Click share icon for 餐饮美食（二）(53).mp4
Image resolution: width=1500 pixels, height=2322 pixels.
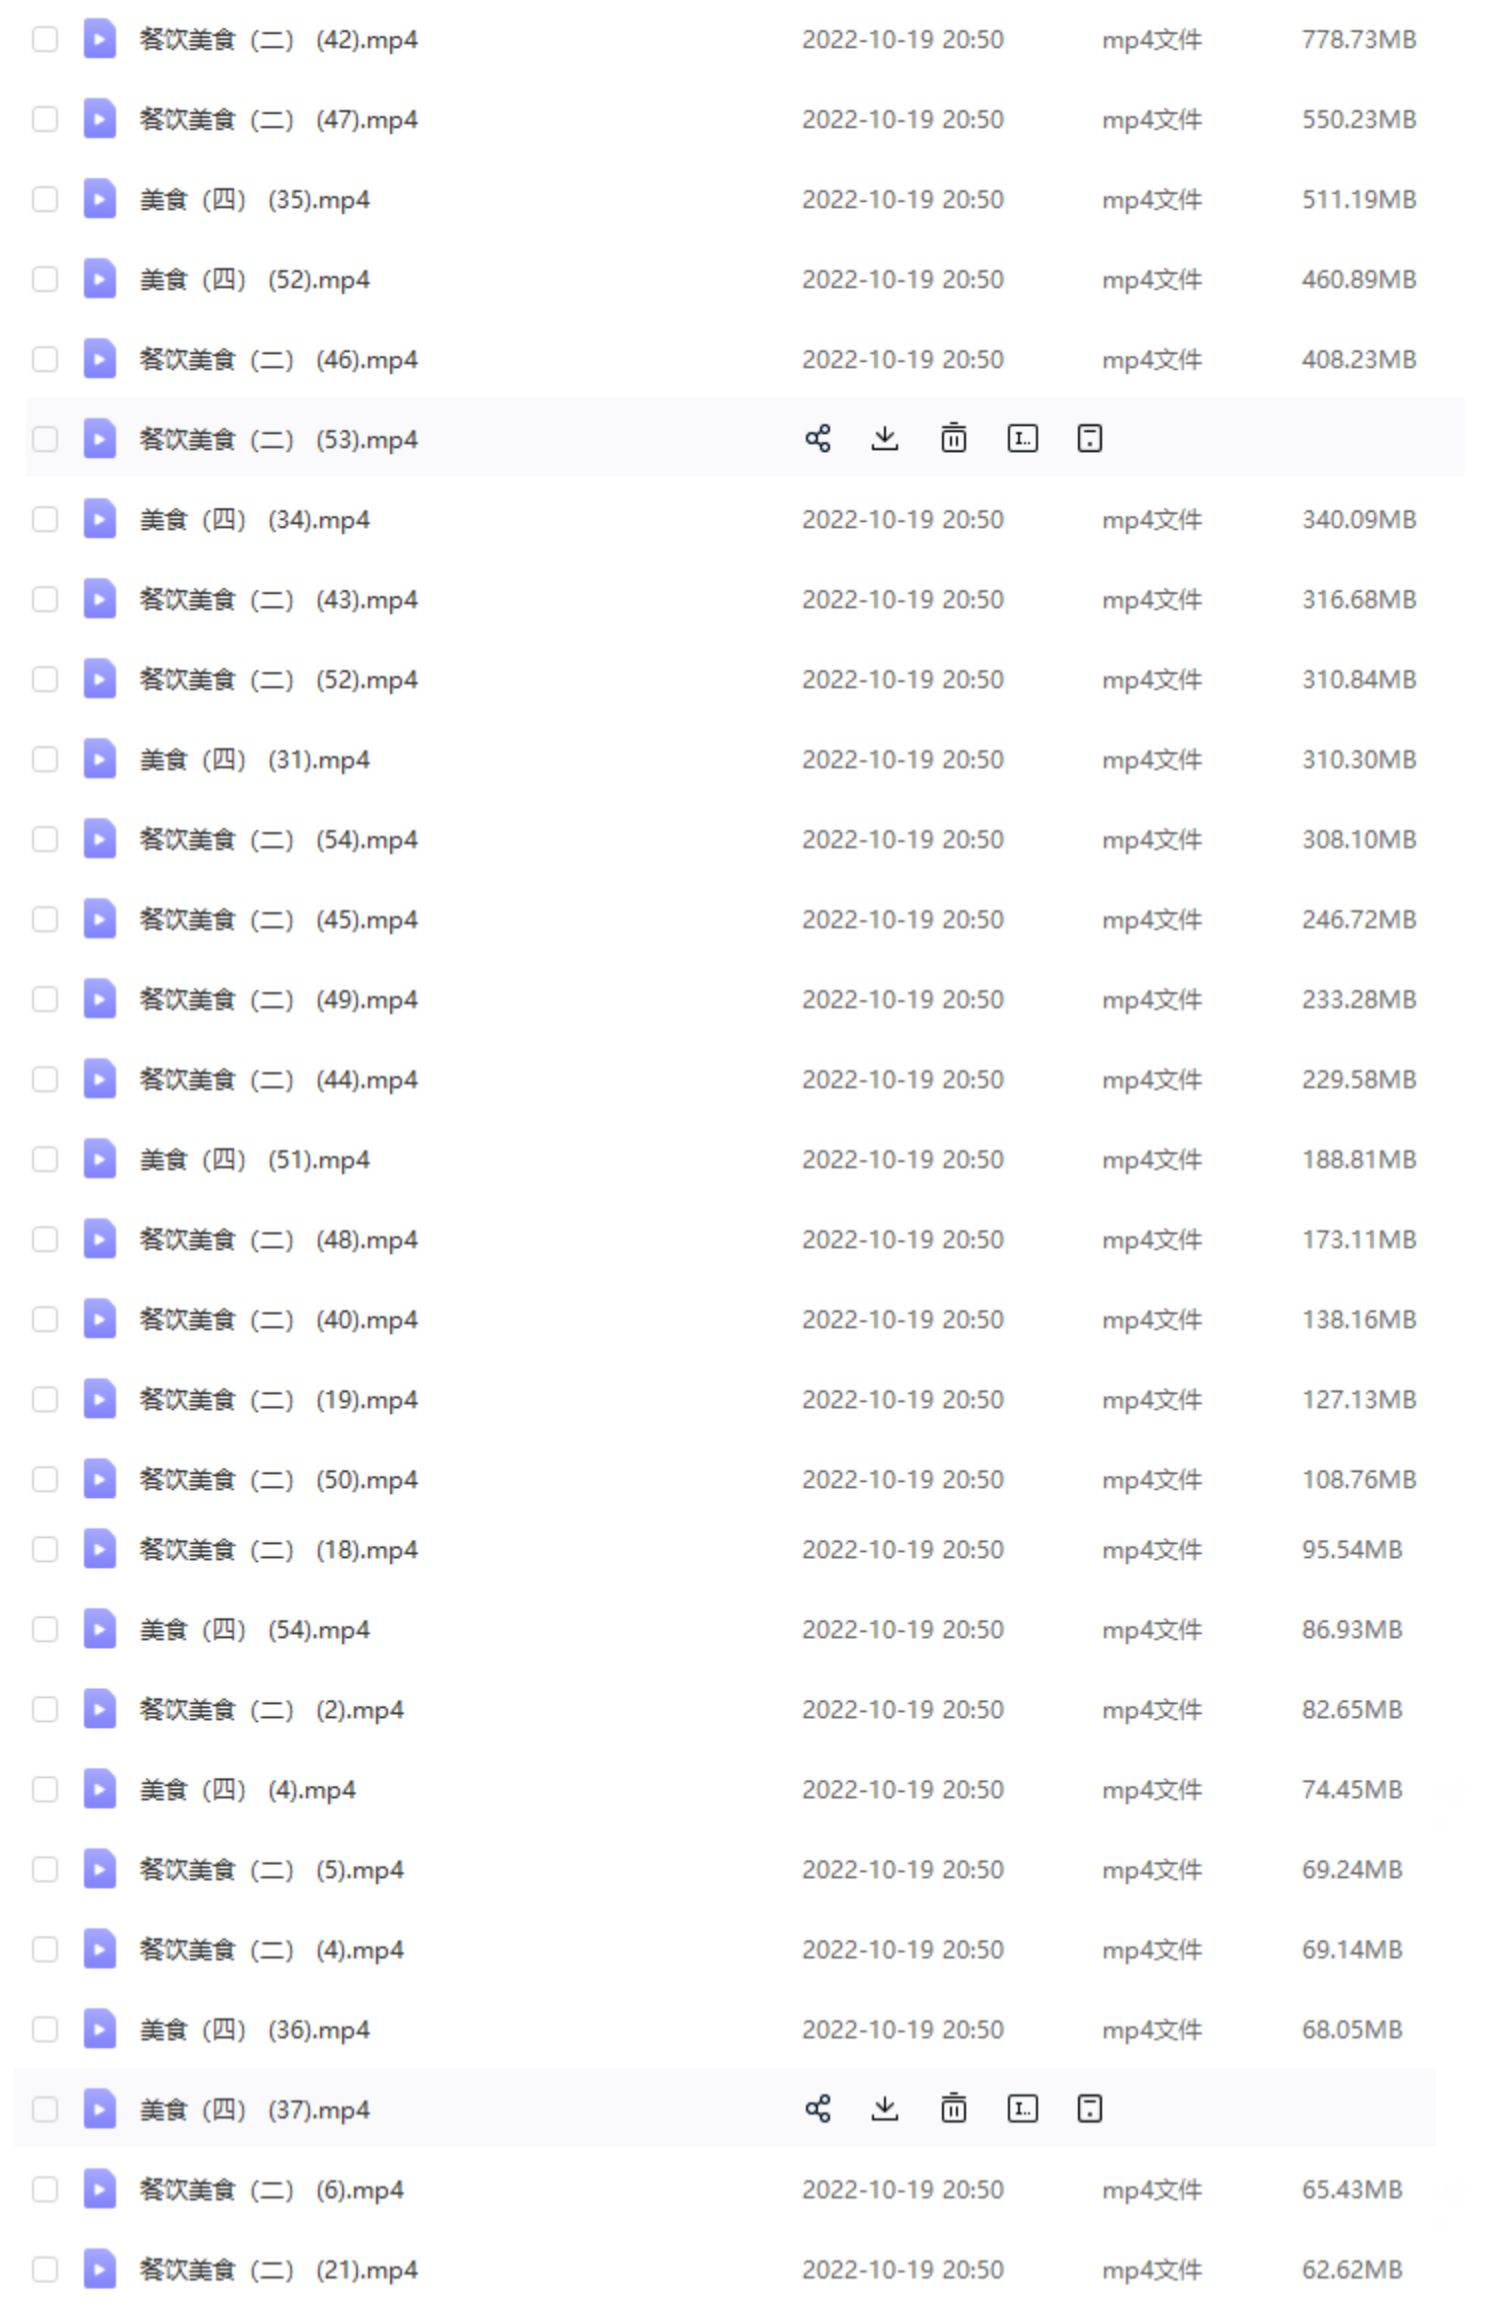817,438
